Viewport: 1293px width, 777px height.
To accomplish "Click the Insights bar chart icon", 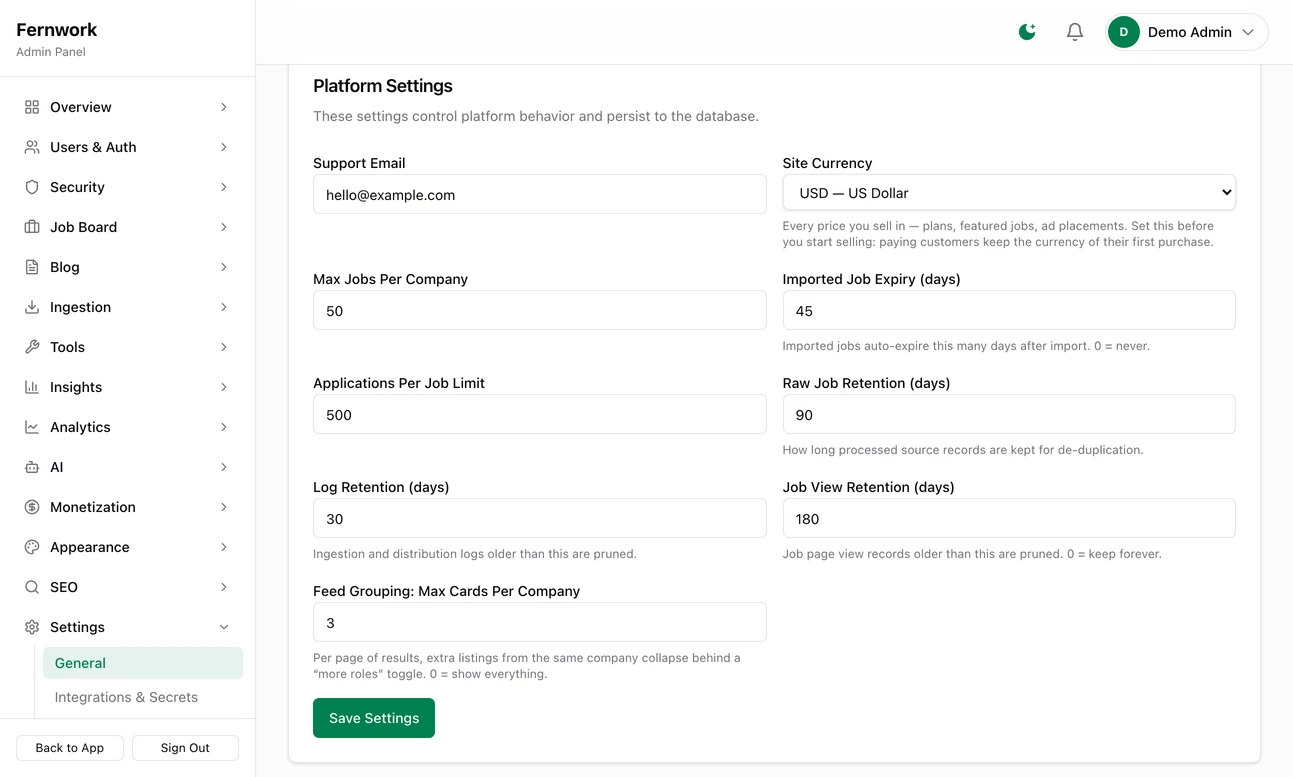I will click(x=32, y=387).
